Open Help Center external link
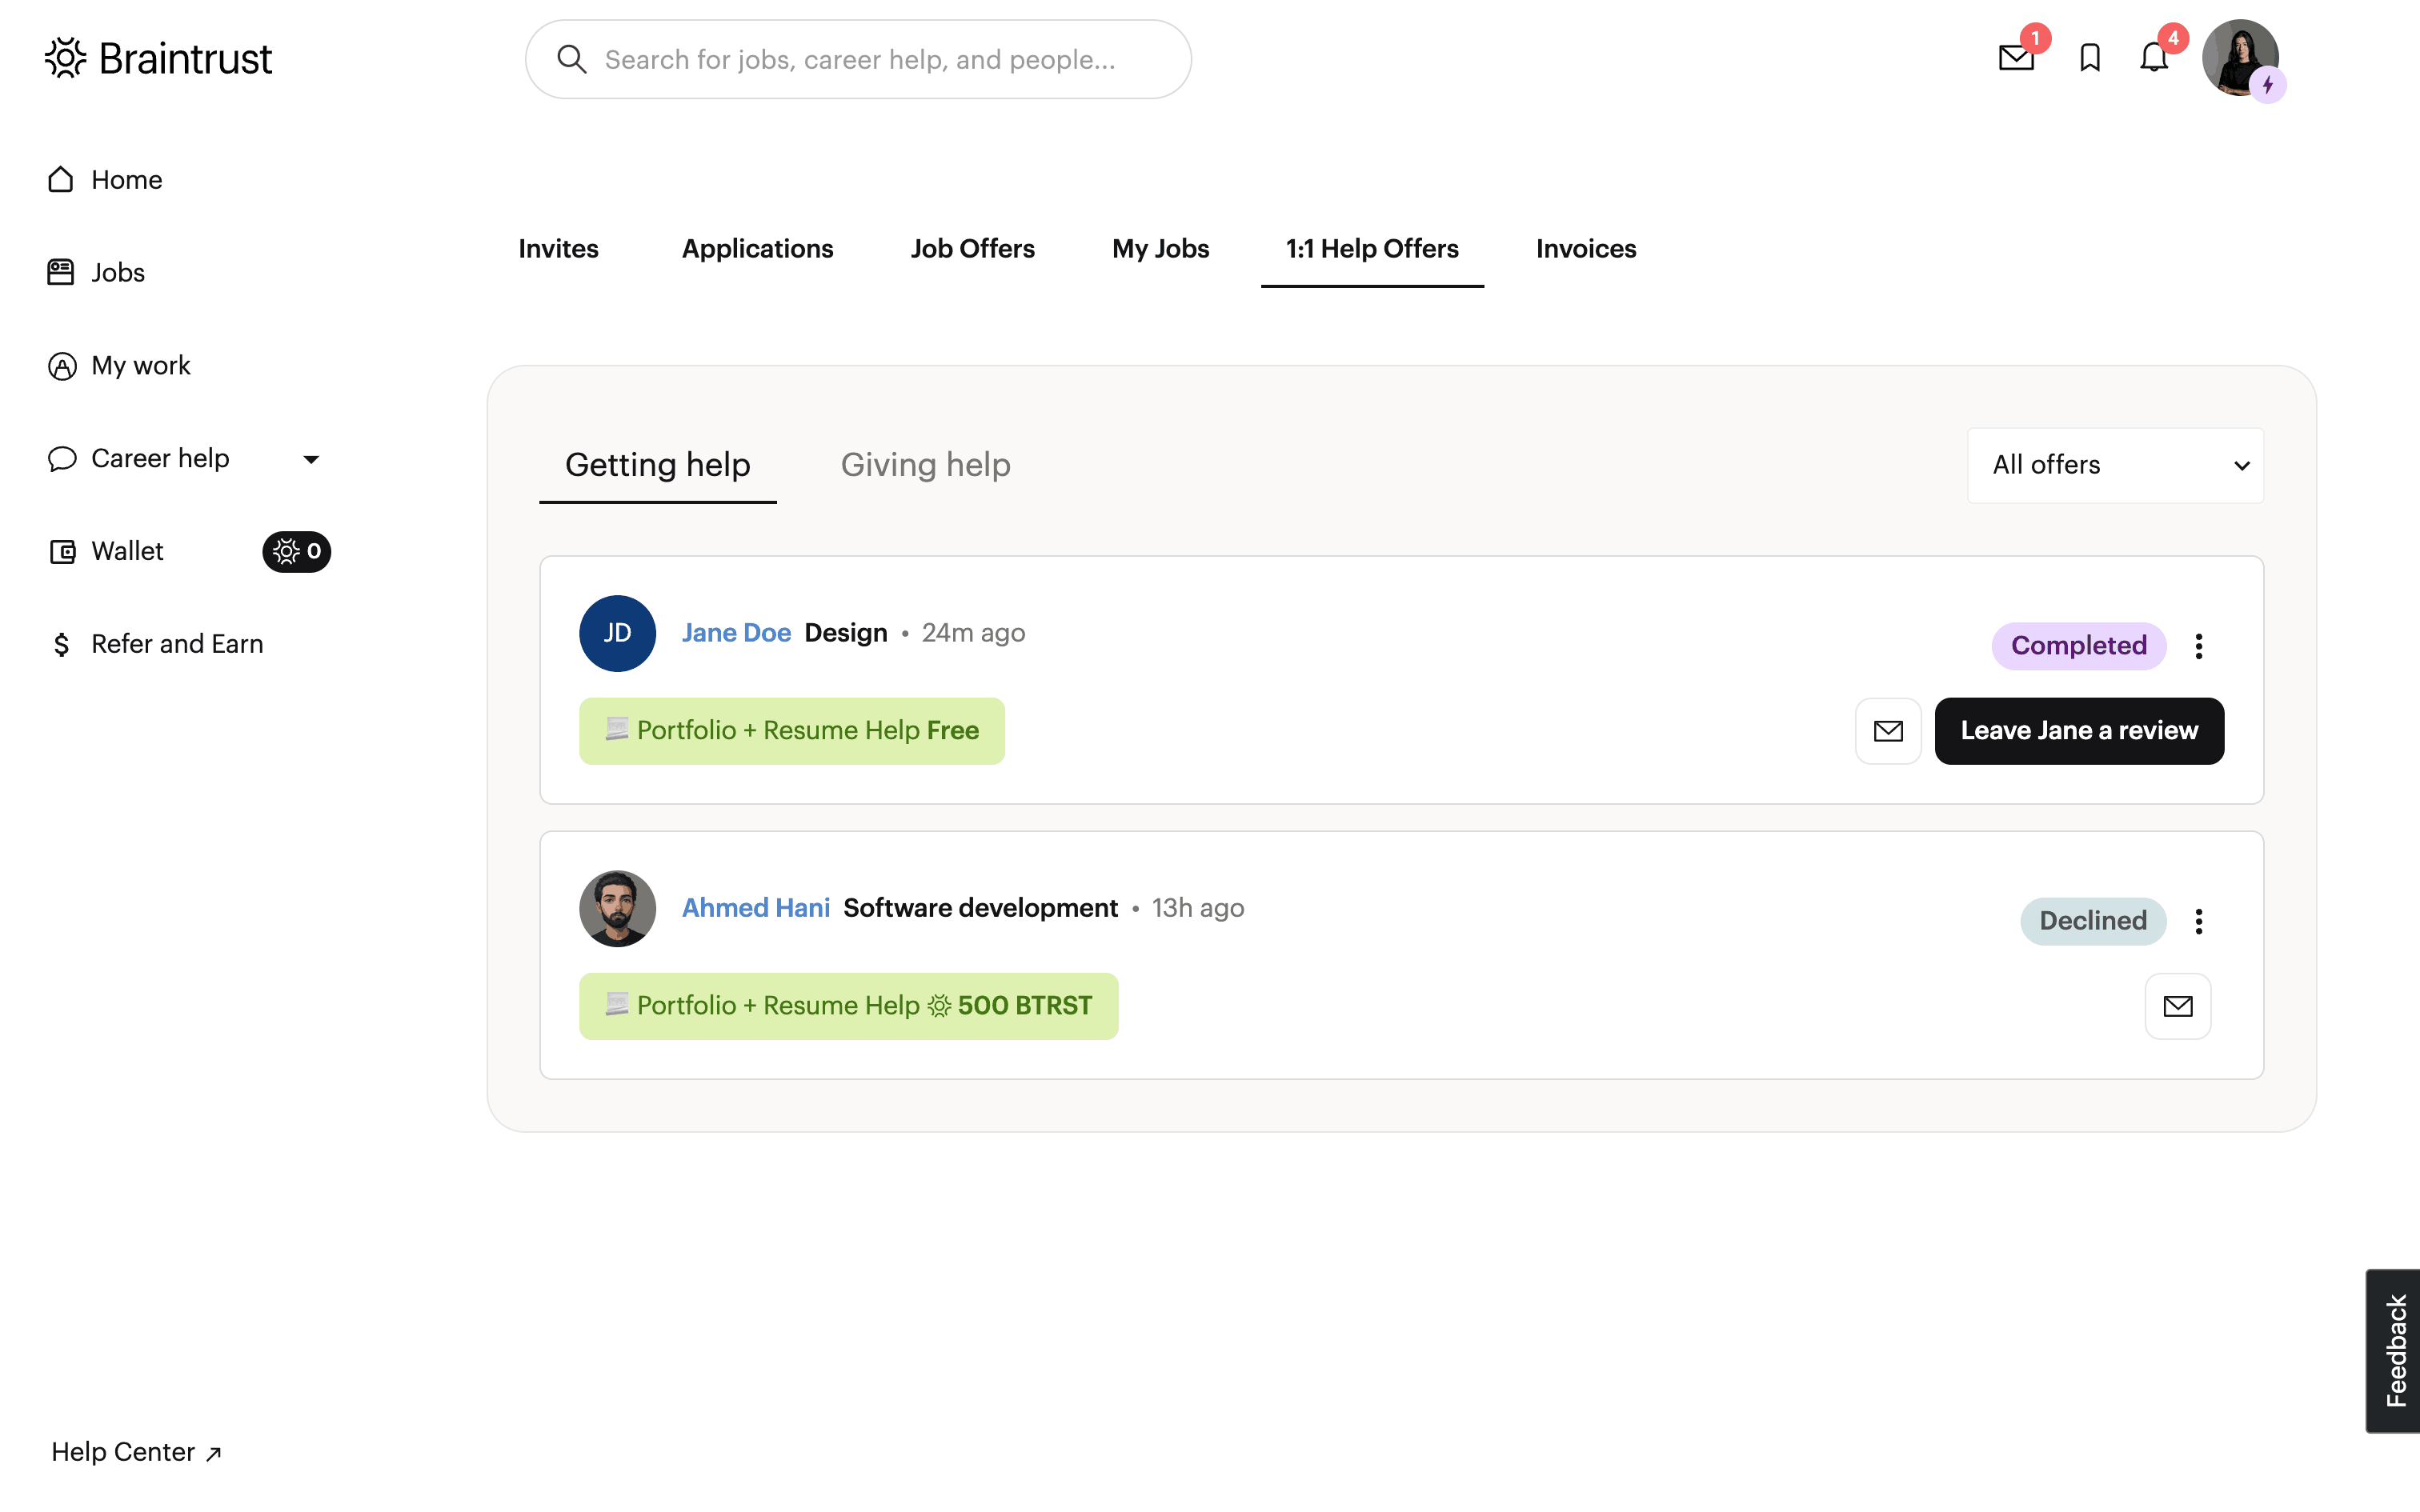The height and width of the screenshot is (1512, 2420). pyautogui.click(x=136, y=1452)
